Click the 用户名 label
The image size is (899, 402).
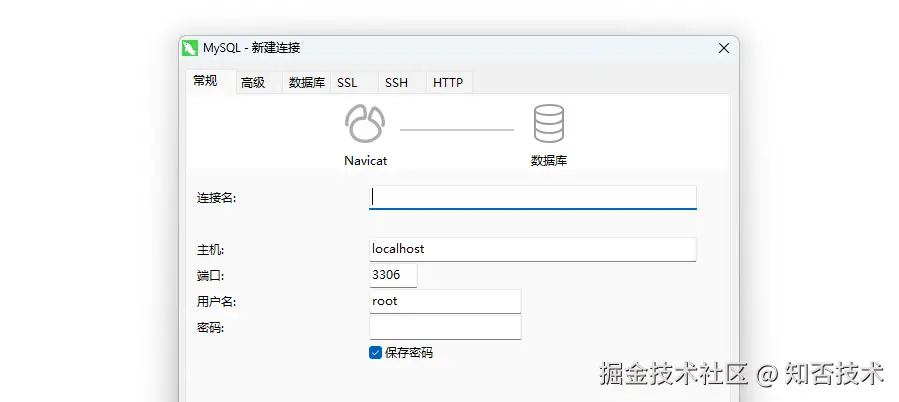pyautogui.click(x=217, y=302)
